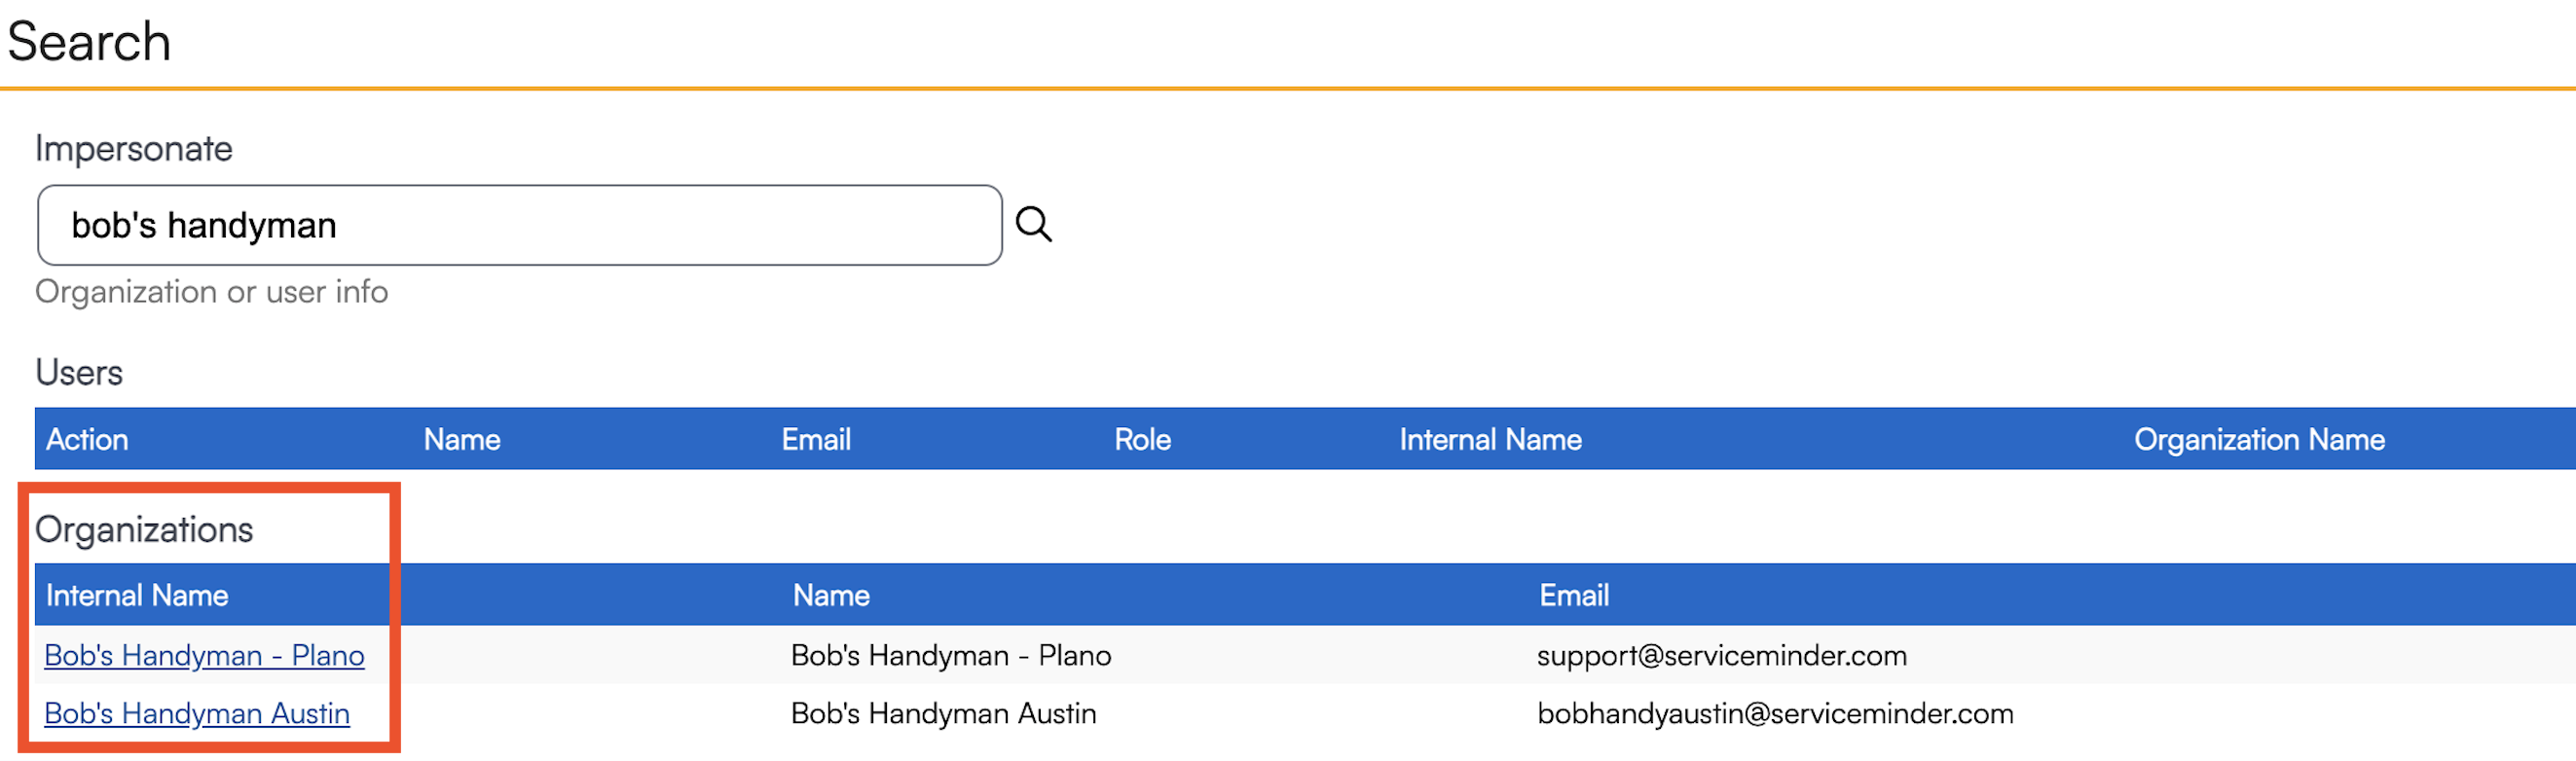Click the Search page title
2576x761 pixels.
click(x=89, y=42)
